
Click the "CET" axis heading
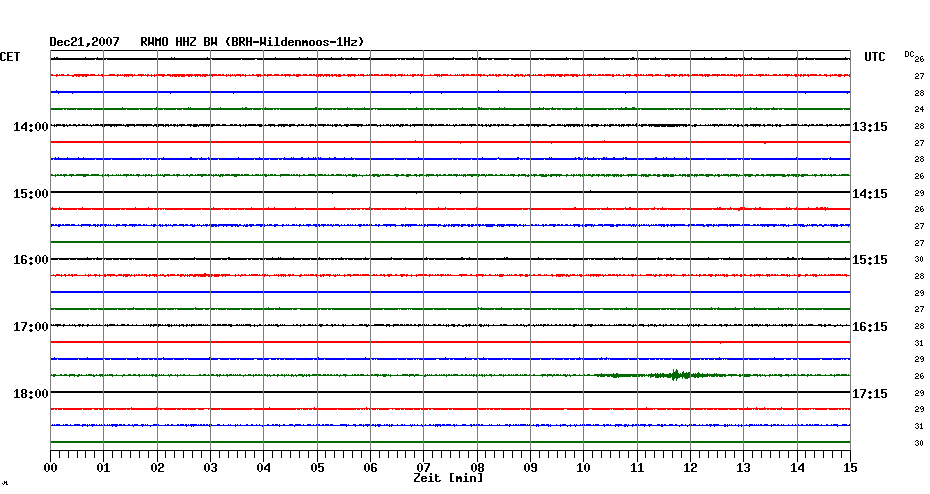9,57
